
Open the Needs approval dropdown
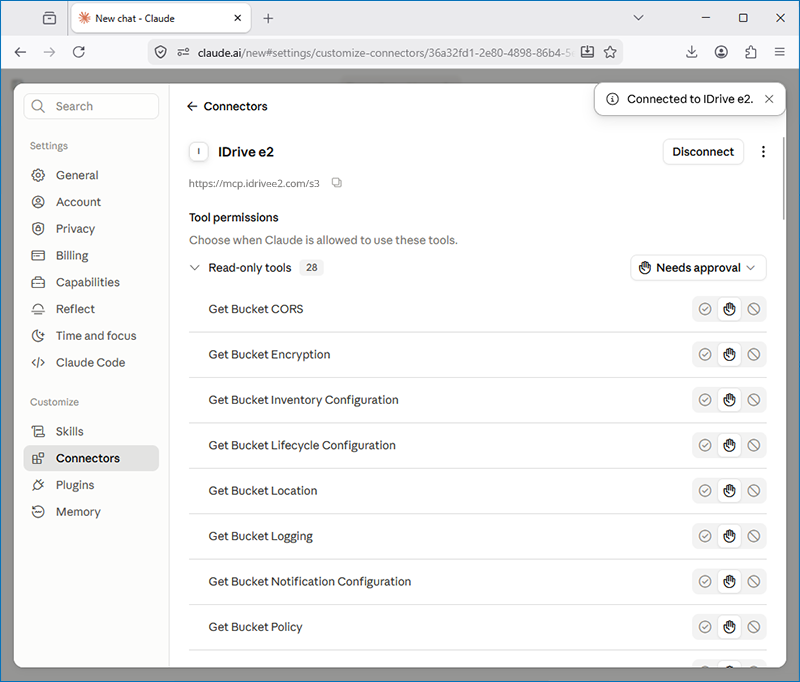click(x=698, y=268)
